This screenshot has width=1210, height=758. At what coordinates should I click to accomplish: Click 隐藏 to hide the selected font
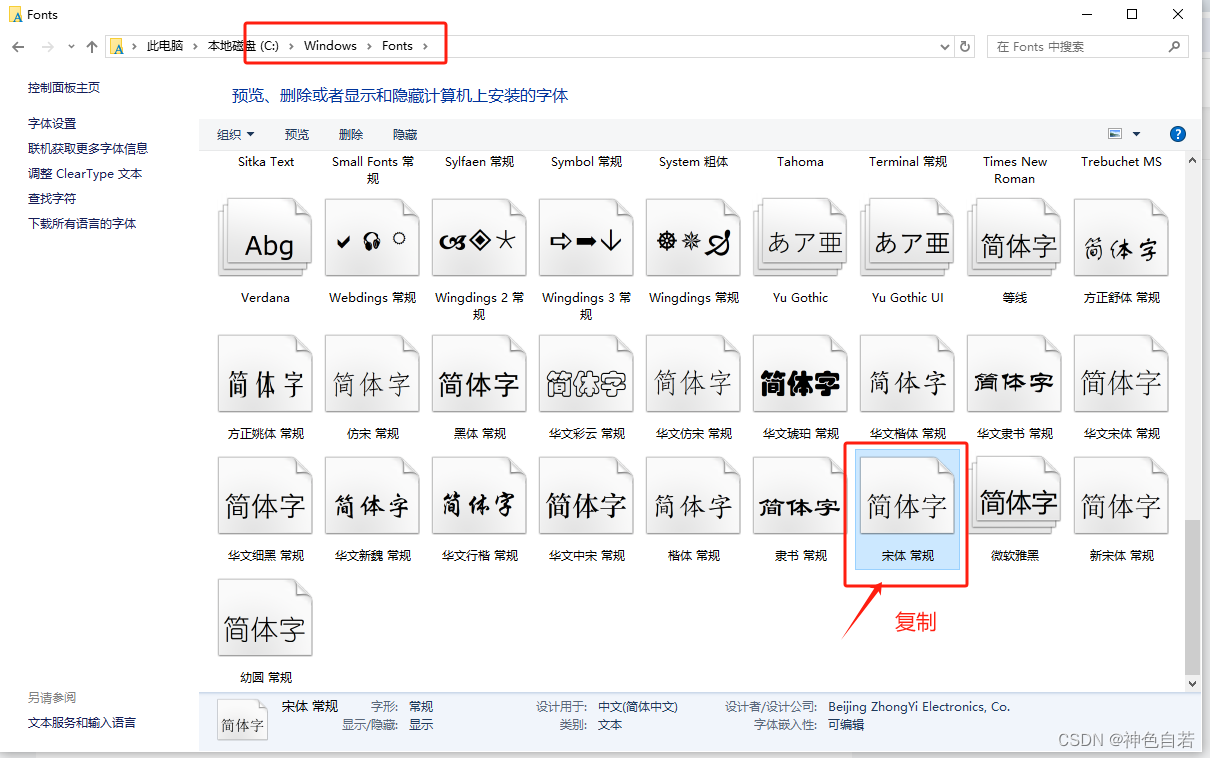tap(405, 133)
